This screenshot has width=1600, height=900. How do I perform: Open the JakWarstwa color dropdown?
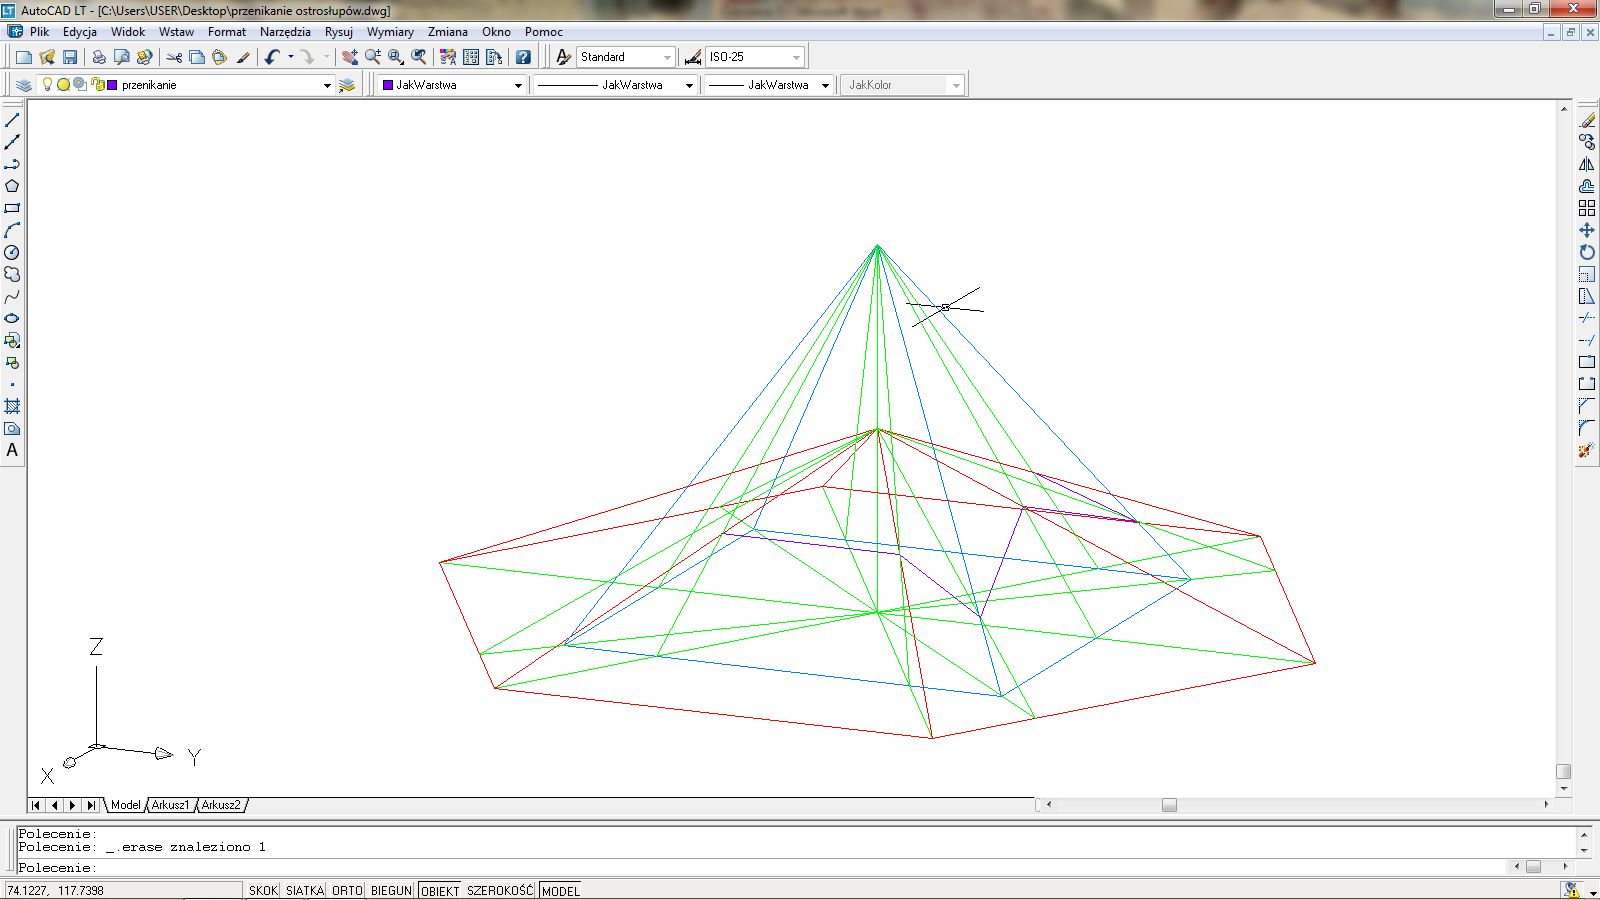tap(518, 85)
